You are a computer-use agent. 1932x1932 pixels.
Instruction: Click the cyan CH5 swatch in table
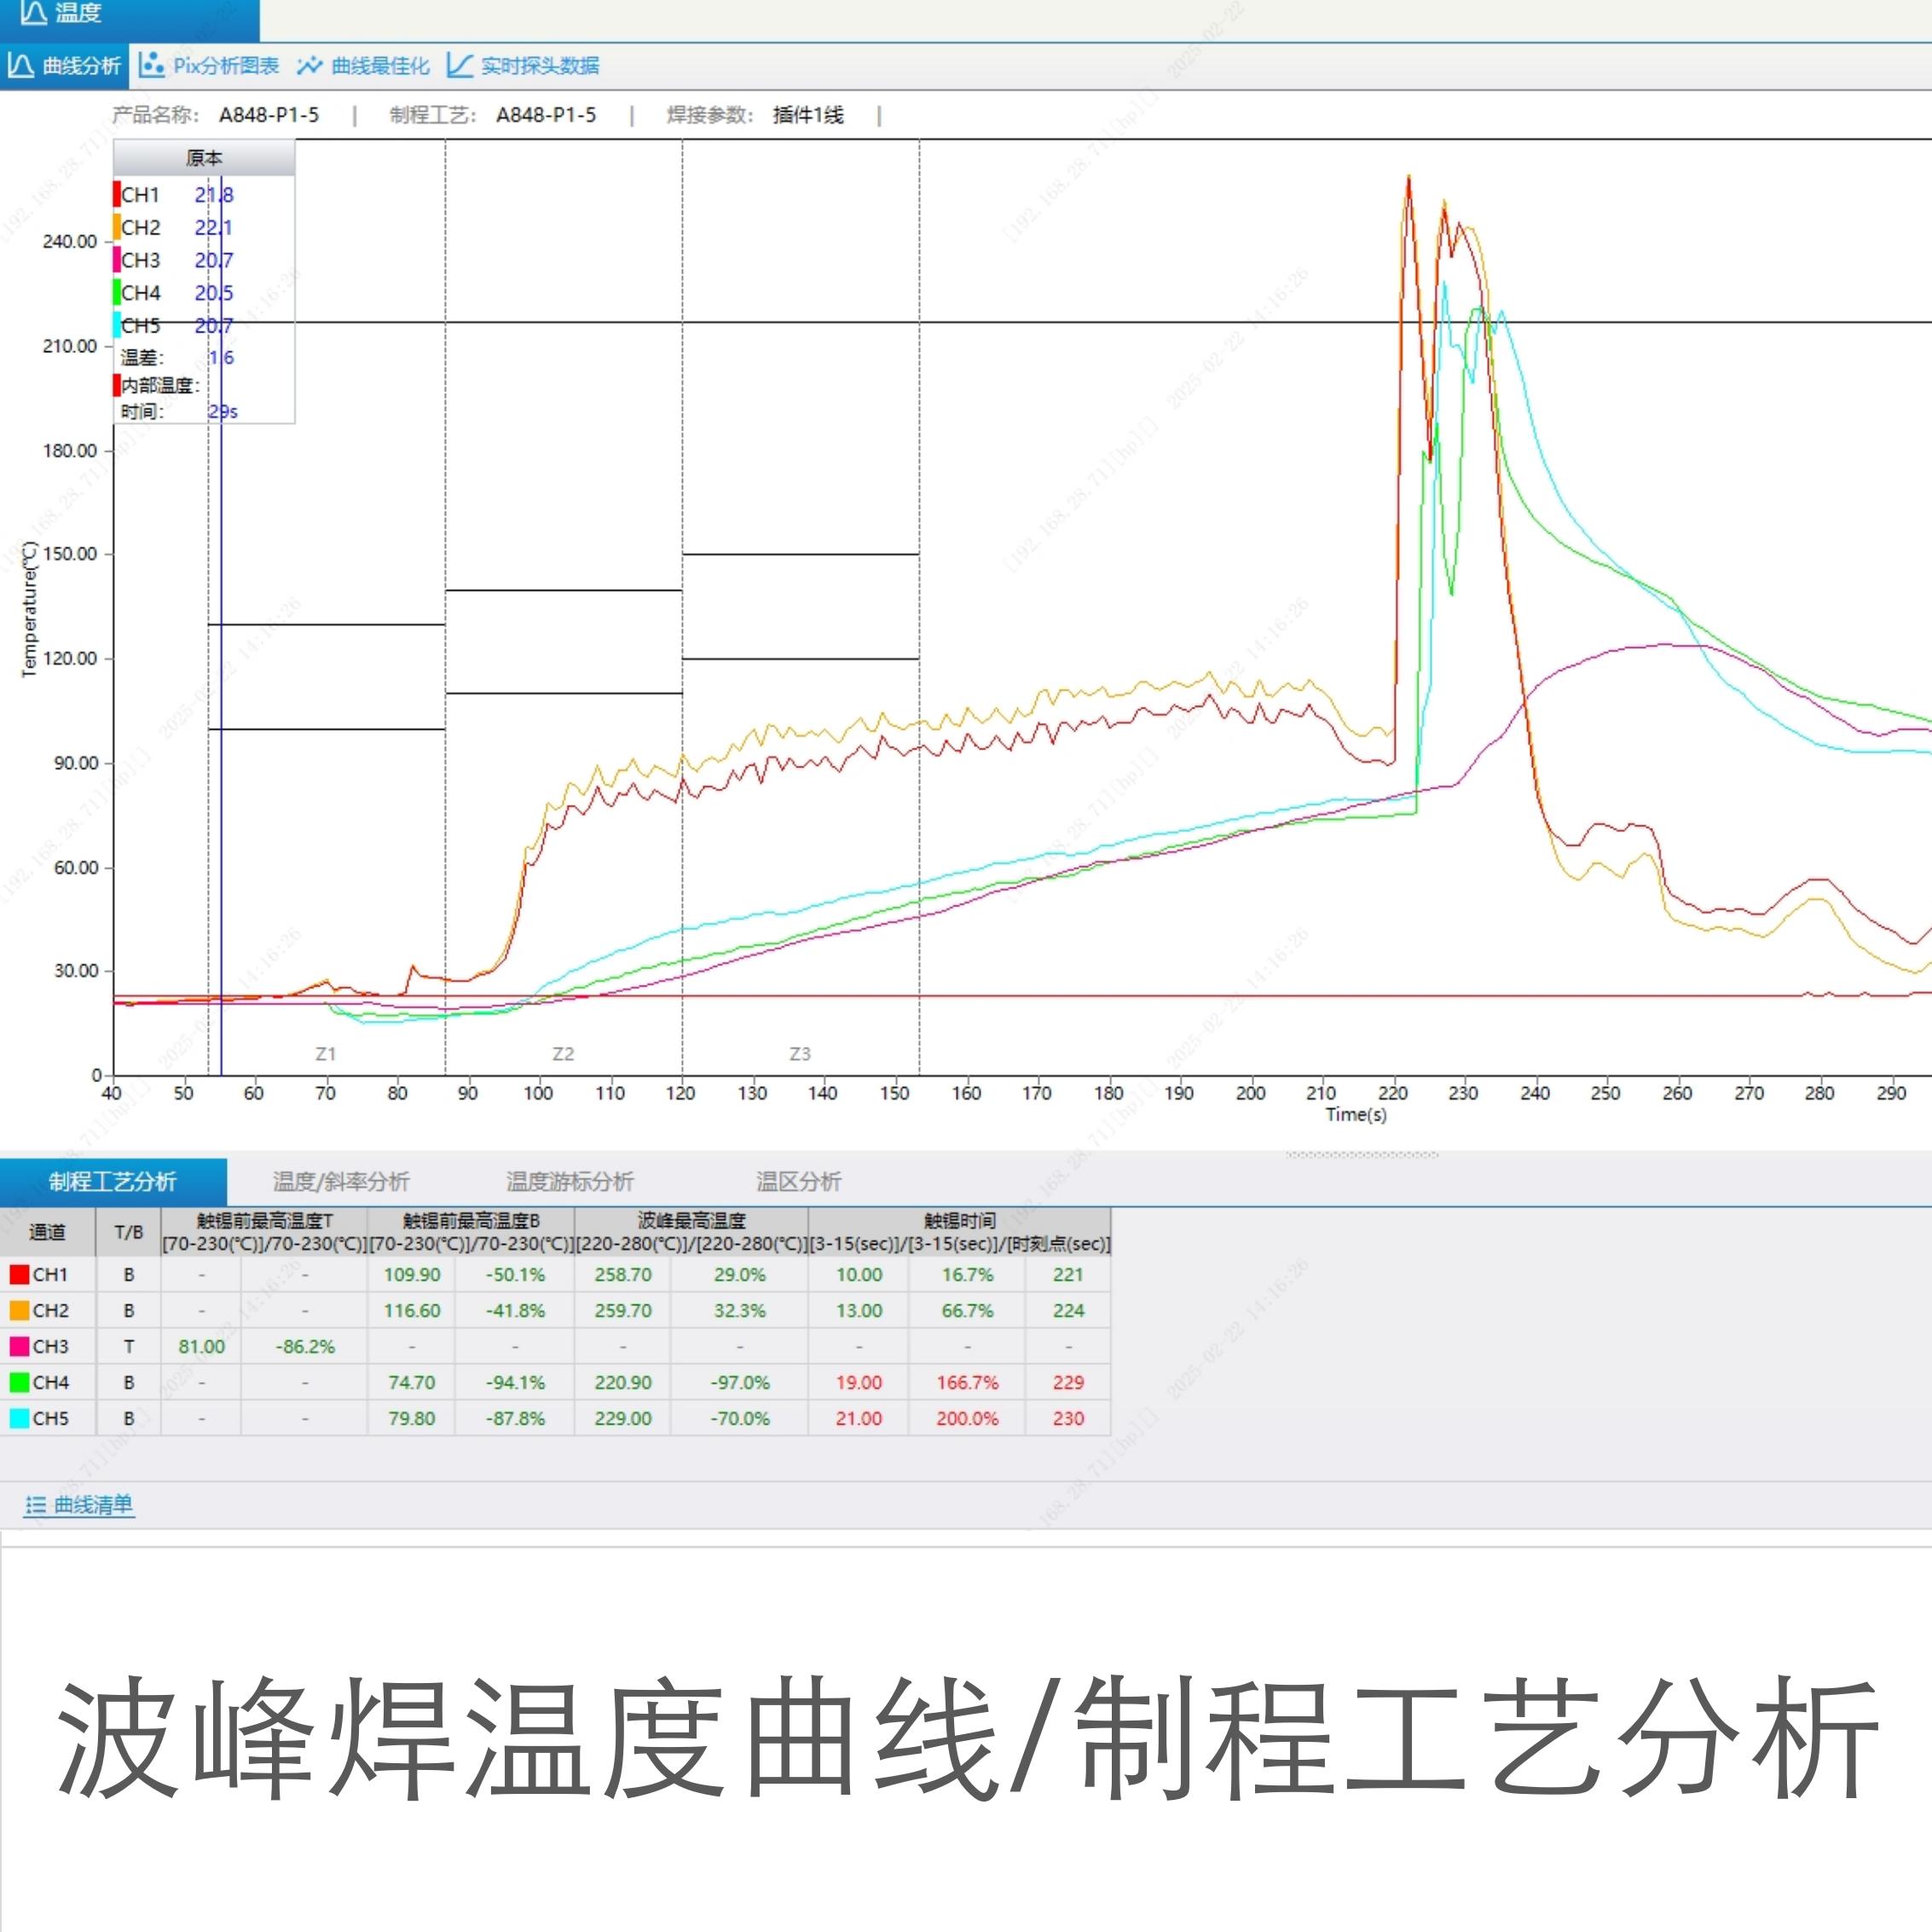(x=19, y=1418)
